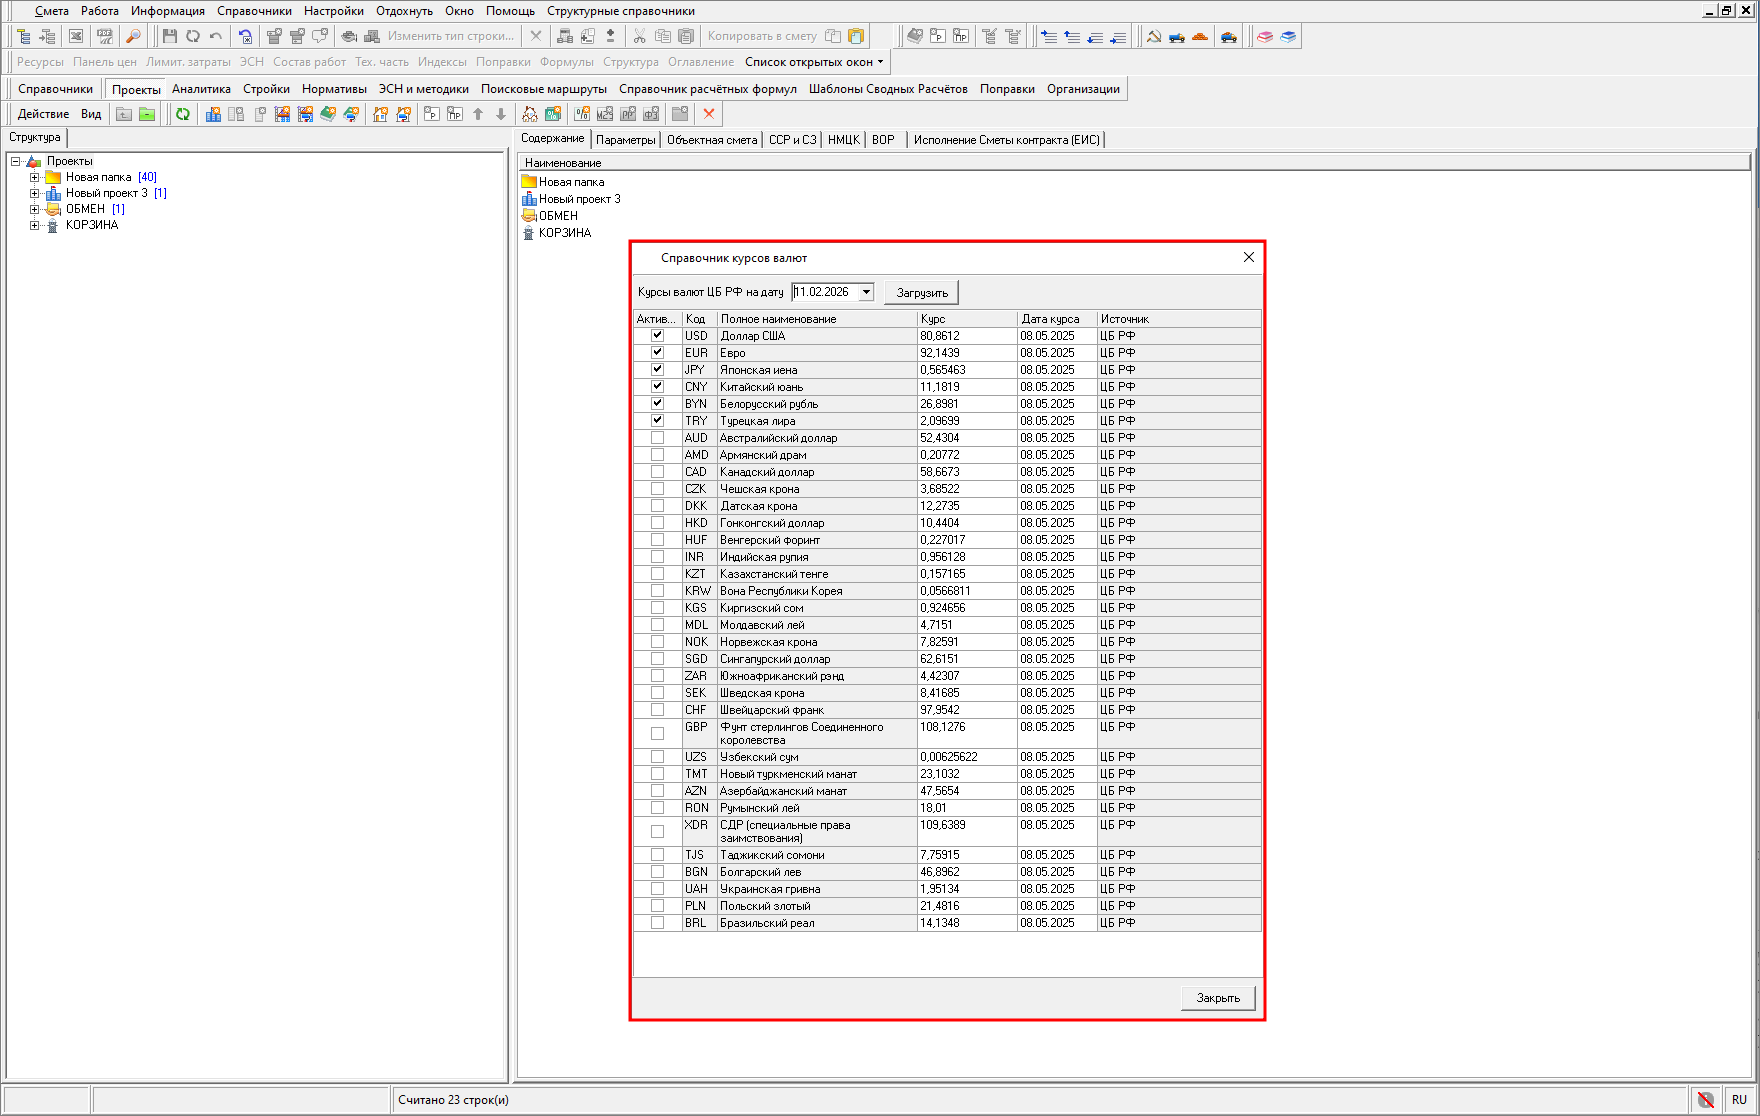
Task: Select Новый проект 3 in content list
Action: coord(579,199)
